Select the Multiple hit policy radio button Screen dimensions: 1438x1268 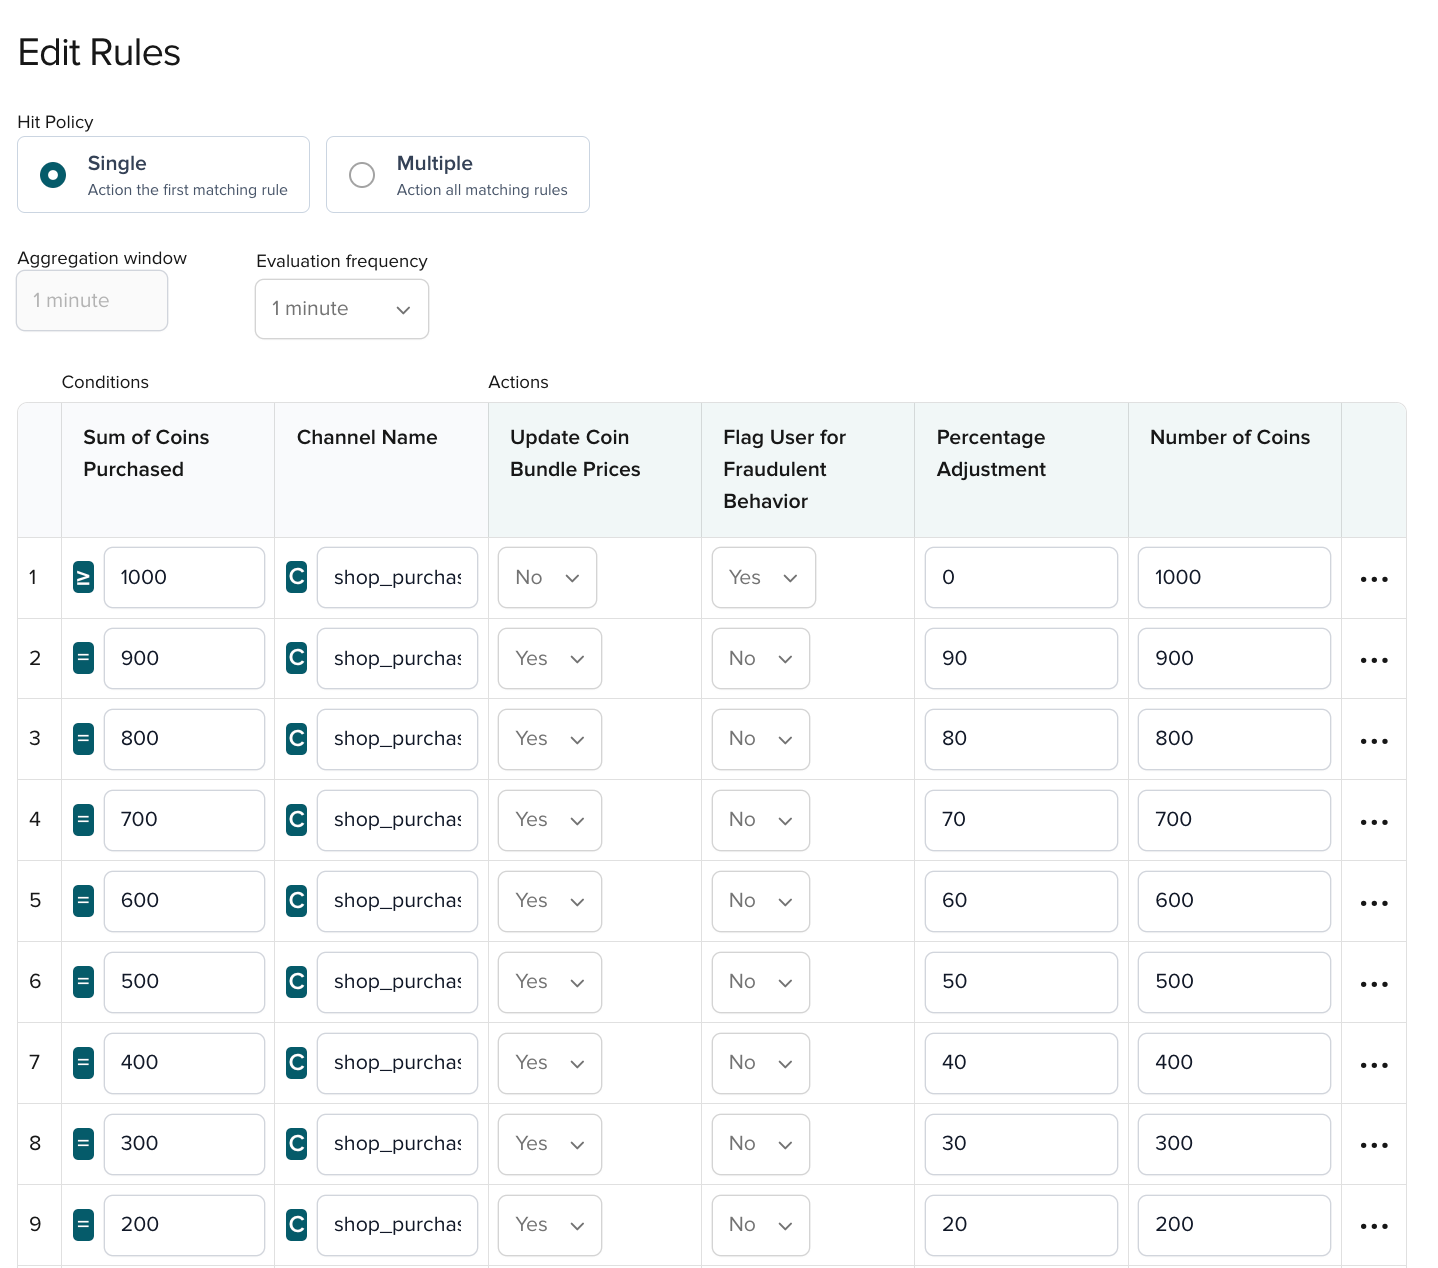tap(362, 175)
